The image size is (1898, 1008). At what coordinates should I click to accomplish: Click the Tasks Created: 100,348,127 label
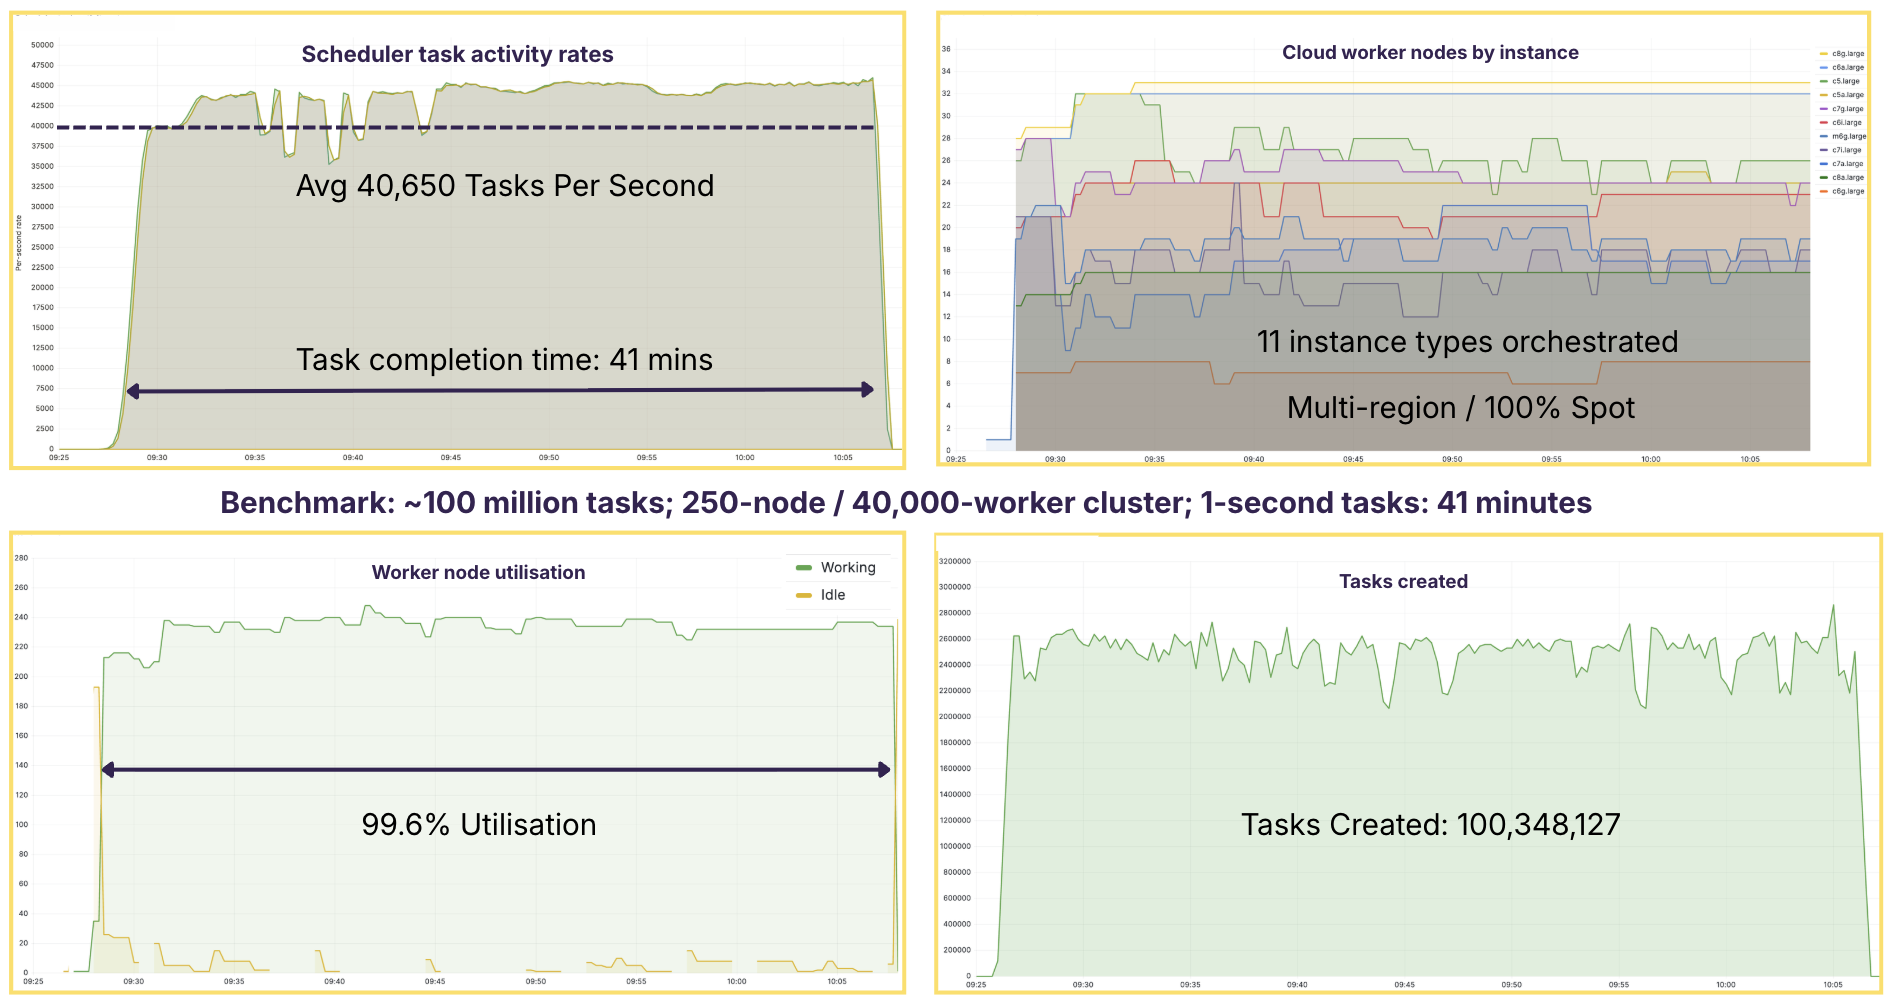[1430, 825]
